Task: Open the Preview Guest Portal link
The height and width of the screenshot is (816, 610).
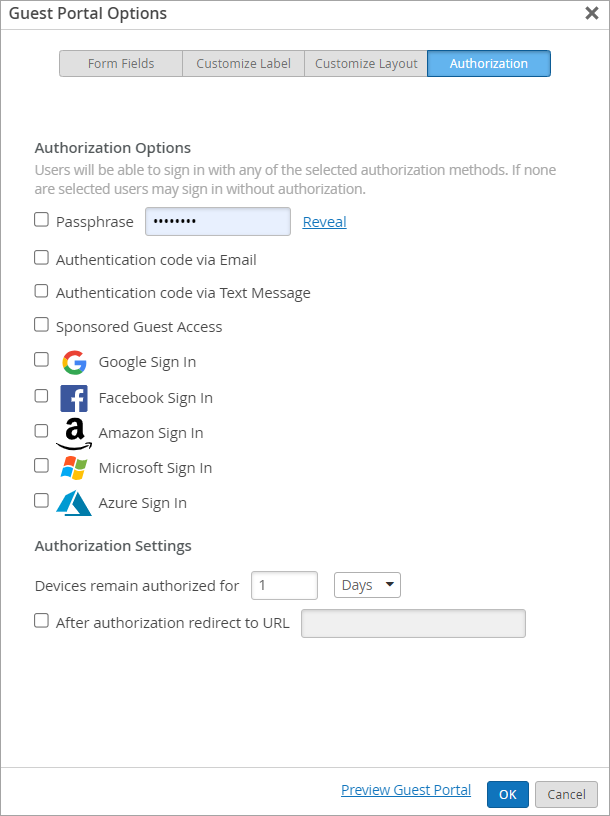Action: 406,790
